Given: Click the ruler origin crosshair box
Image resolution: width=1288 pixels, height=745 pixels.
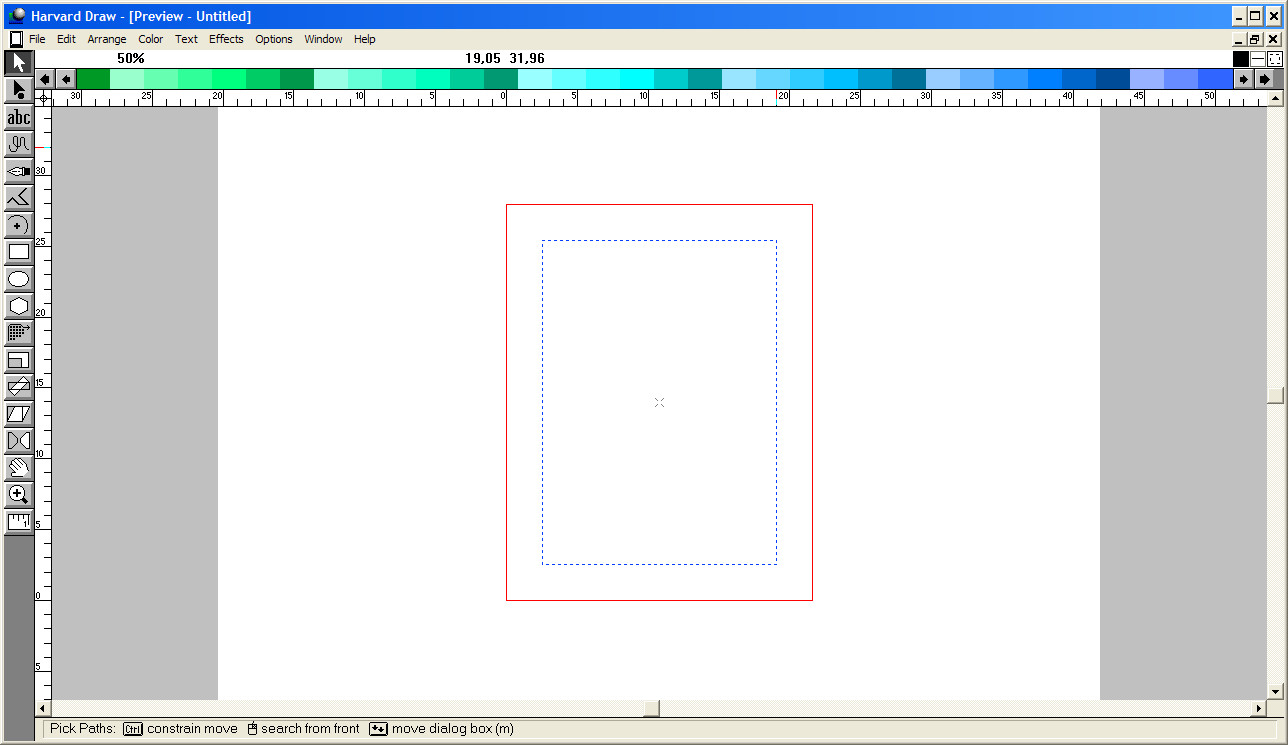Looking at the screenshot, I should tap(44, 98).
